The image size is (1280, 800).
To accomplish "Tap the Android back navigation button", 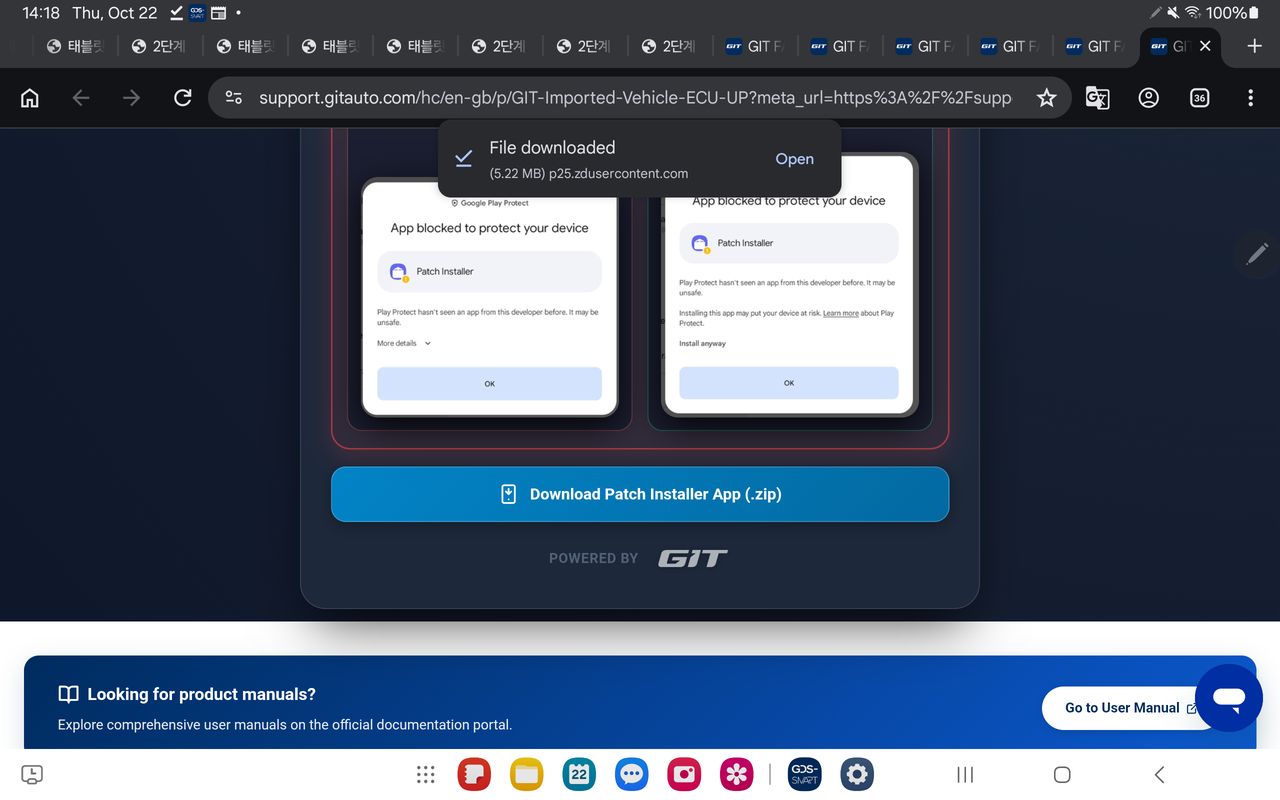I will click(x=1159, y=774).
